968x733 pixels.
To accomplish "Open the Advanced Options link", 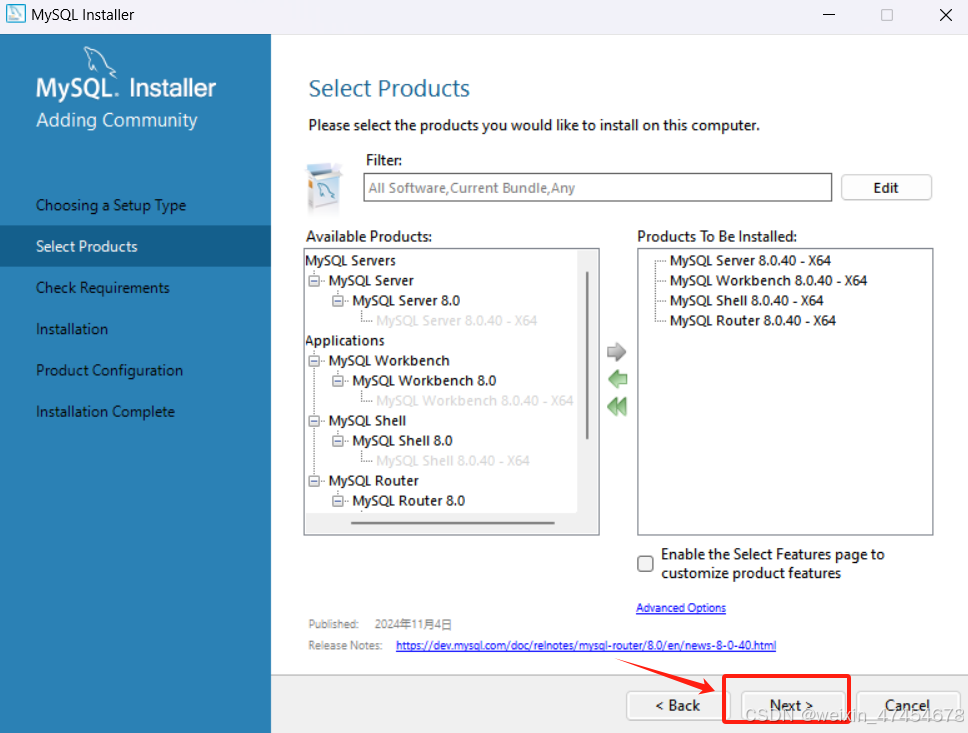I will pos(681,608).
